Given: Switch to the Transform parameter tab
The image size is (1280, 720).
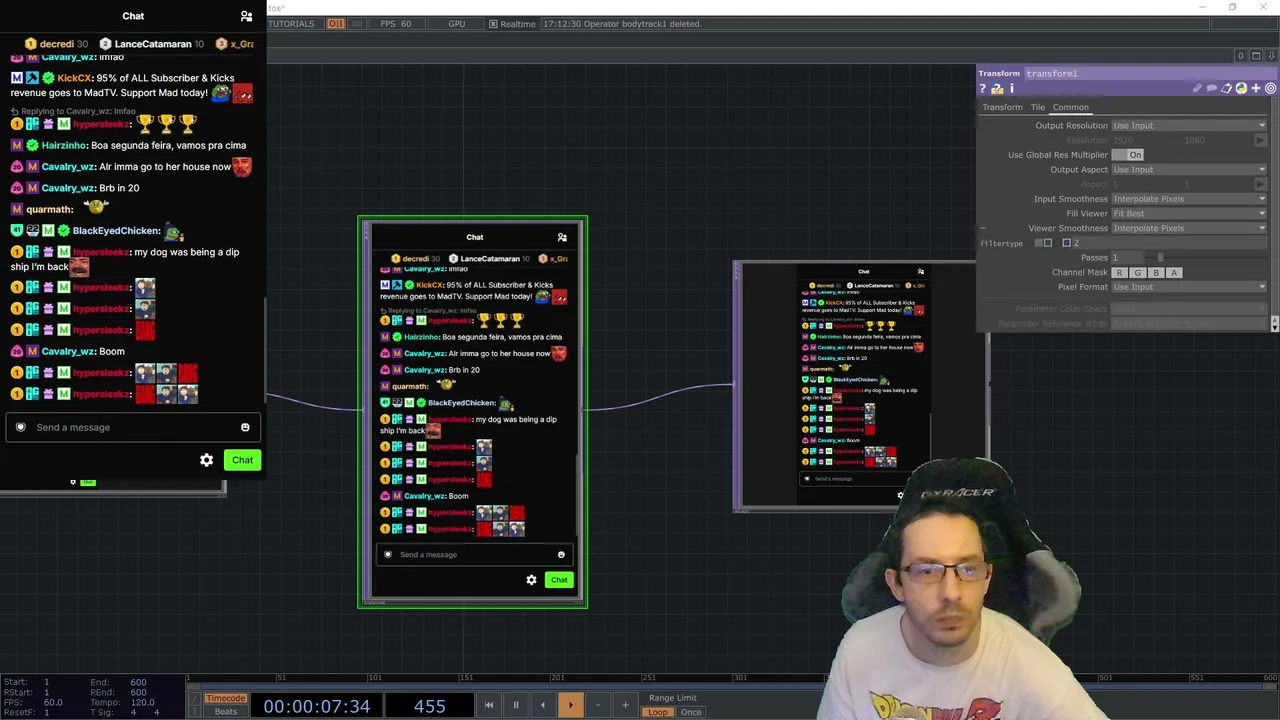Looking at the screenshot, I should point(1002,107).
